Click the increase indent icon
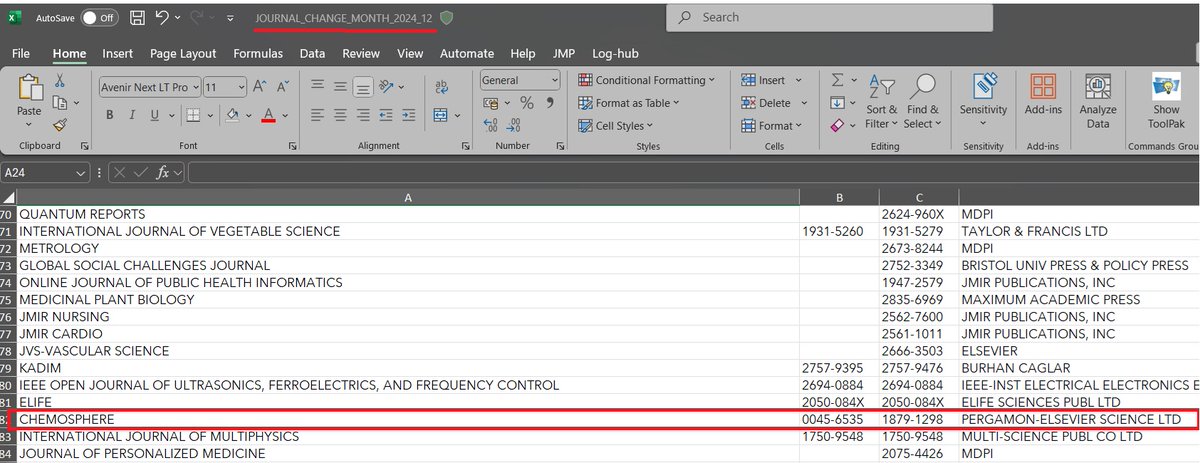This screenshot has height=463, width=1200. pyautogui.click(x=411, y=116)
